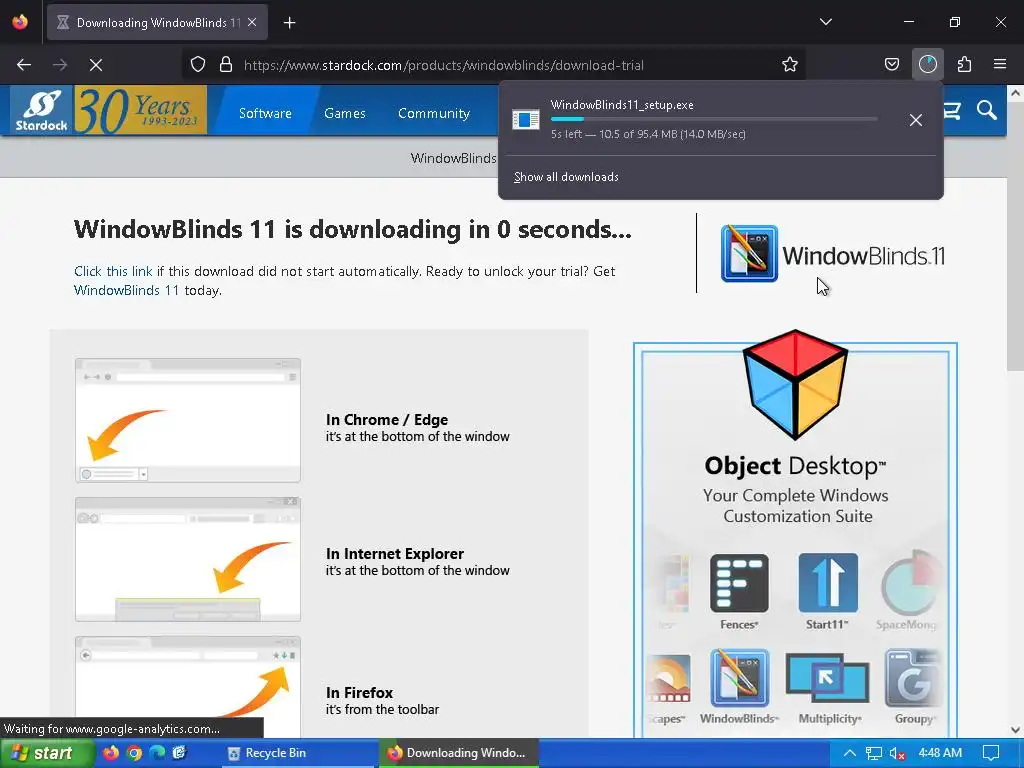Screen dimensions: 1024x768
Task: Open the Software menu
Action: click(x=265, y=113)
